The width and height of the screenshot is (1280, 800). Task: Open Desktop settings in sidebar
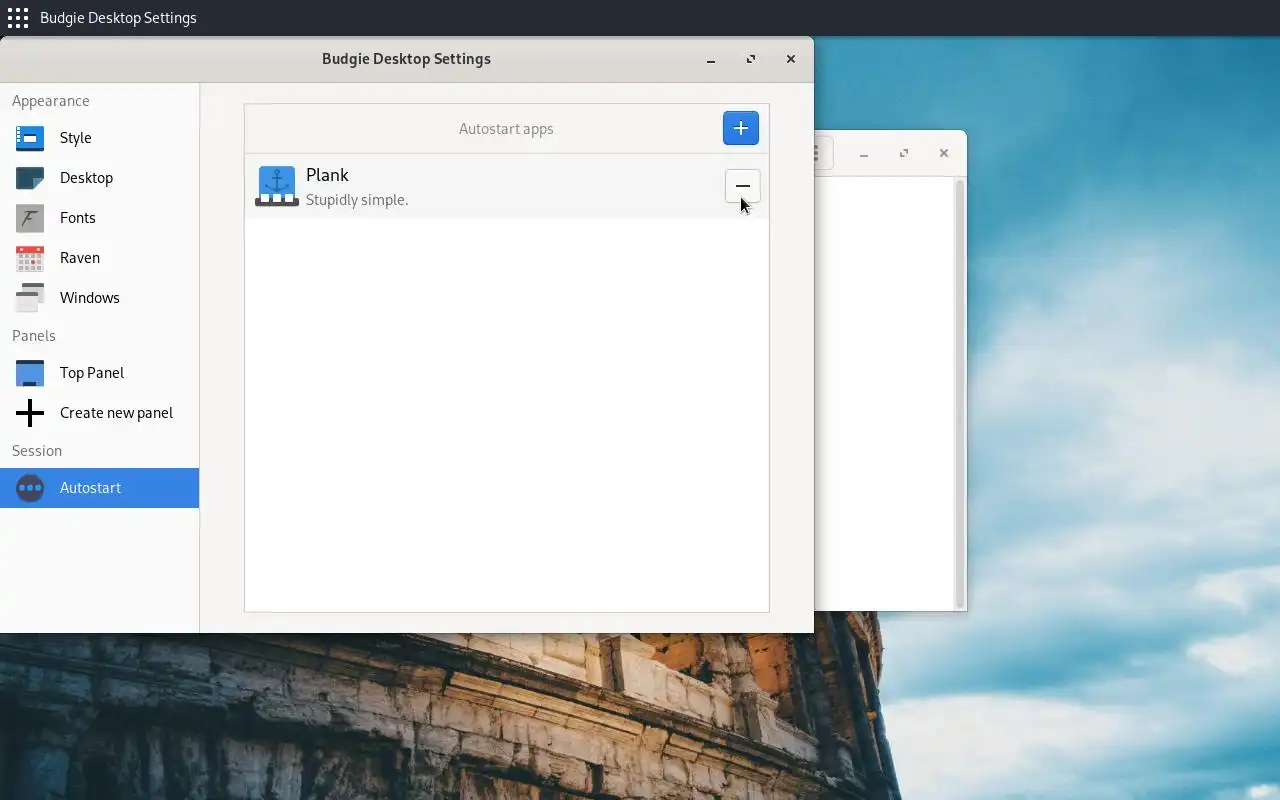pos(99,178)
